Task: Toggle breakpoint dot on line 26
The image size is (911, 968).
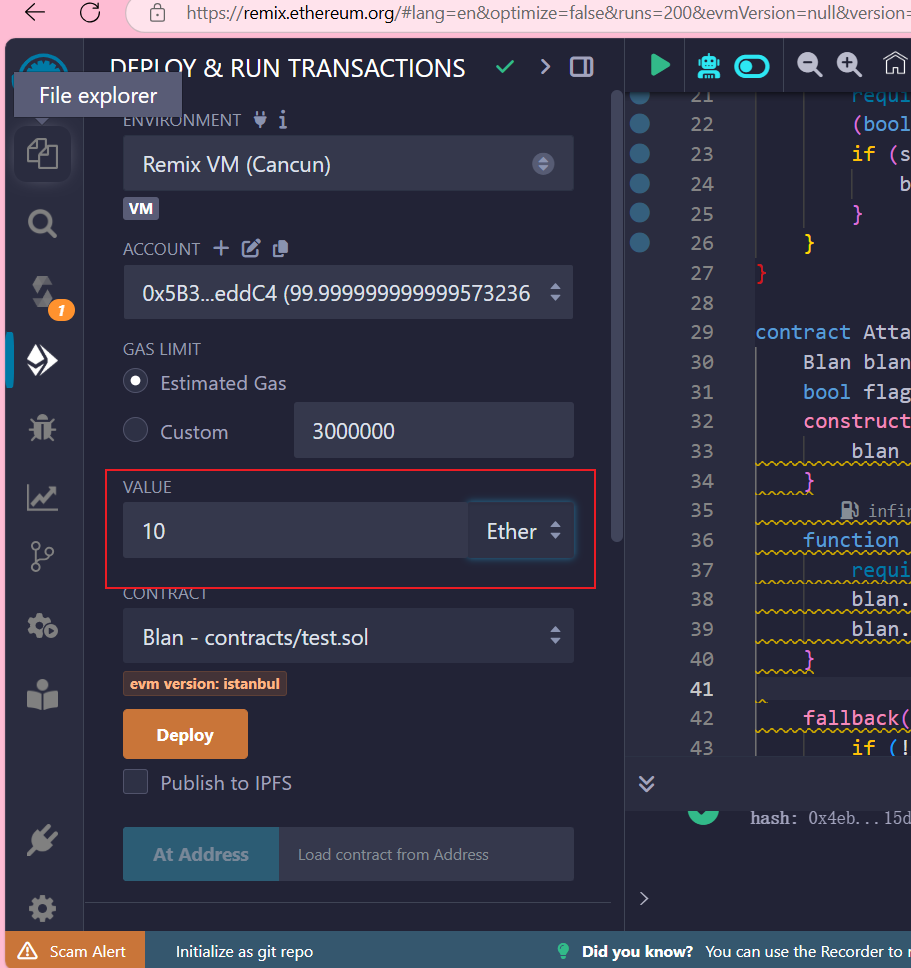Action: click(640, 243)
